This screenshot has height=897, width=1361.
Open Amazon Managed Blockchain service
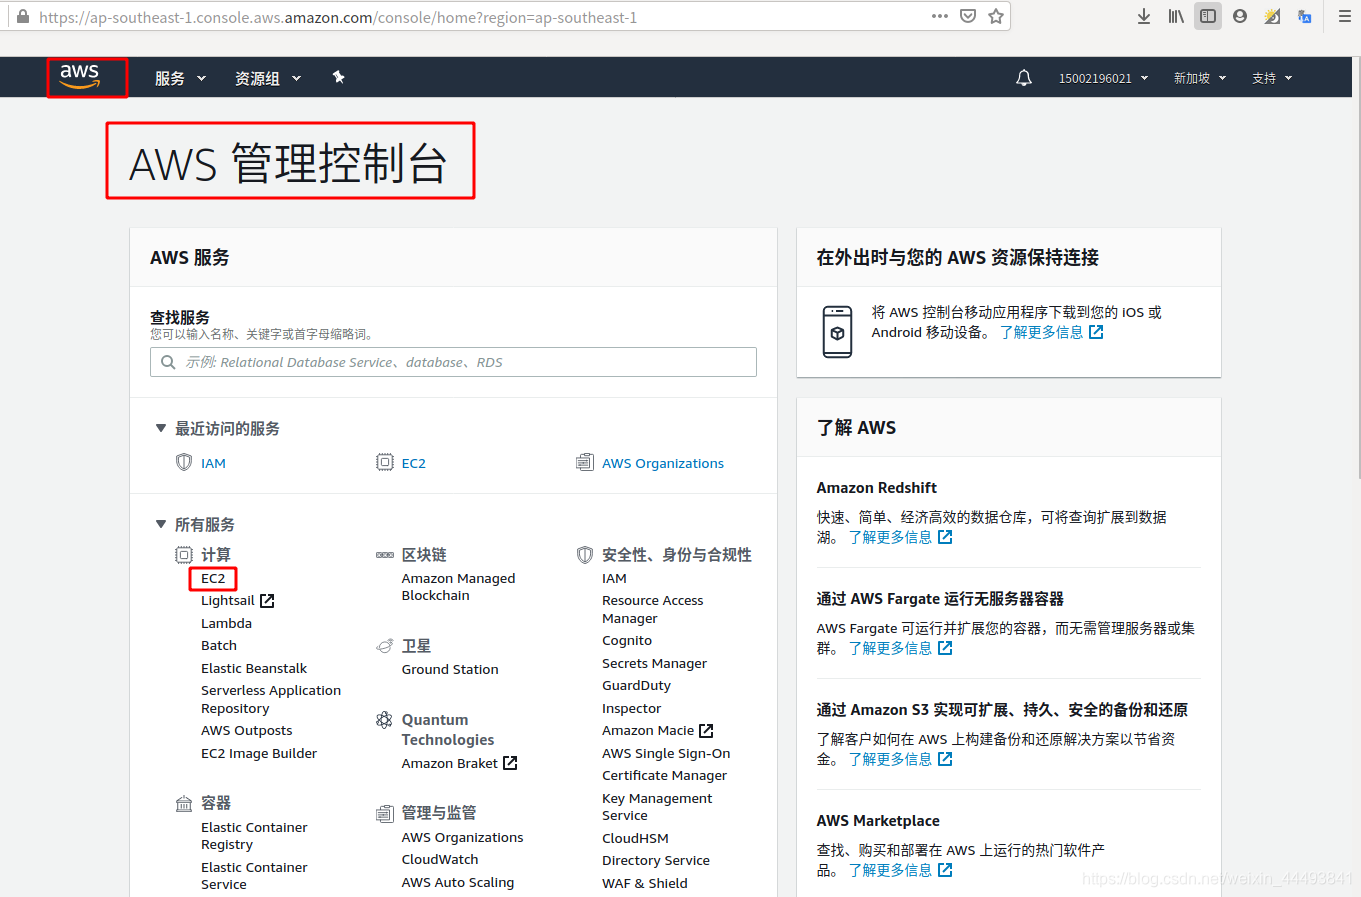coord(458,587)
